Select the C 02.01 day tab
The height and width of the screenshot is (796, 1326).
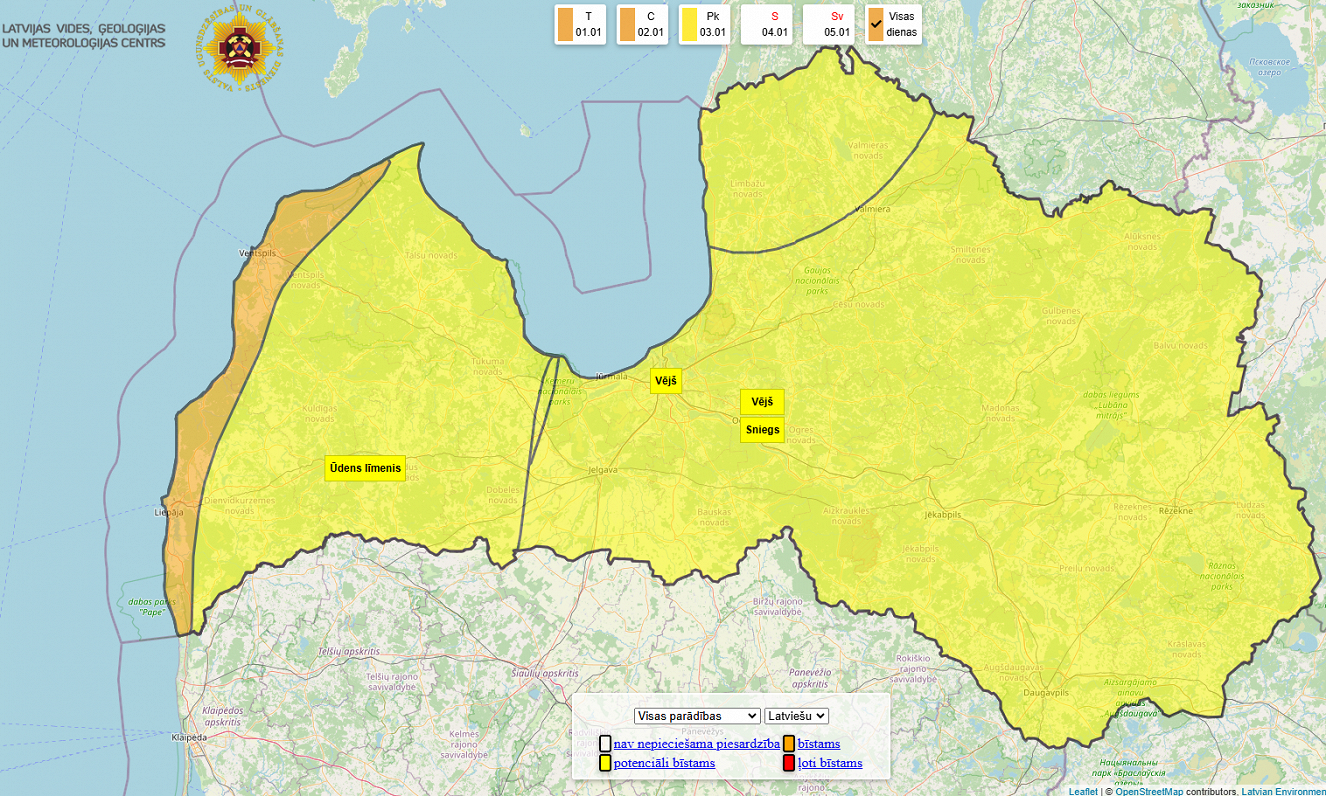pos(641,24)
